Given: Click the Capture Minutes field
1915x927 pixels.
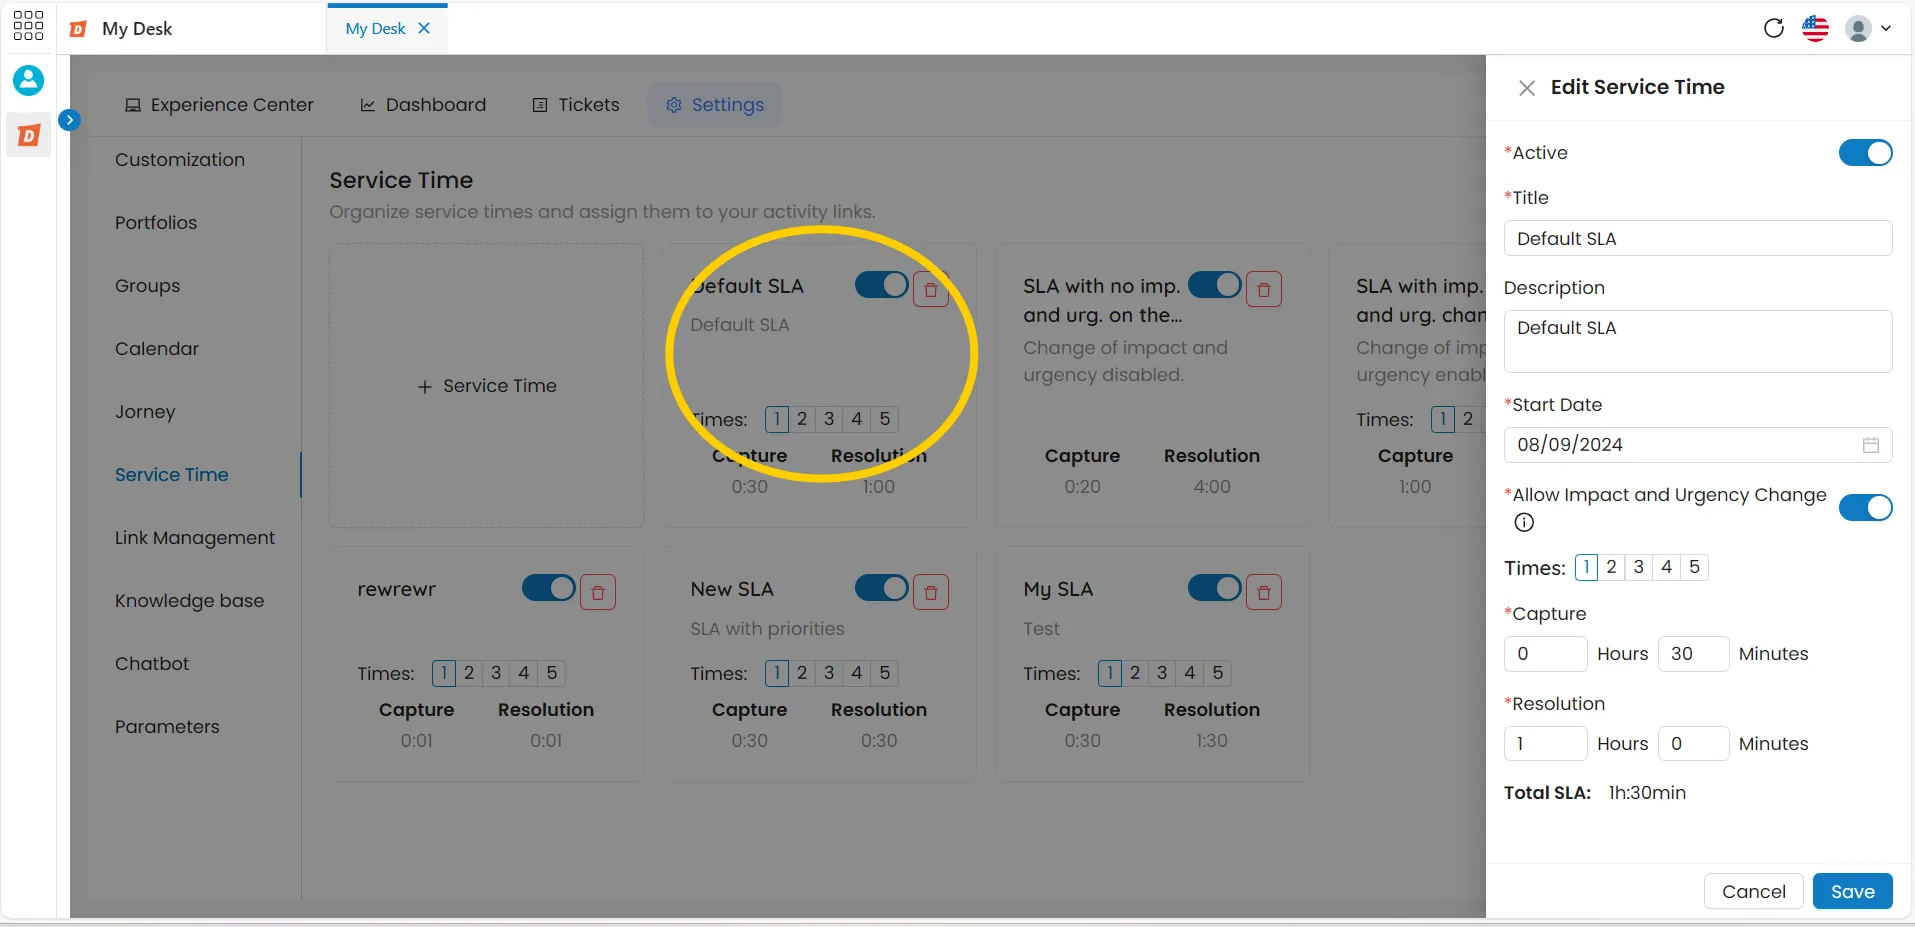Looking at the screenshot, I should point(1694,654).
